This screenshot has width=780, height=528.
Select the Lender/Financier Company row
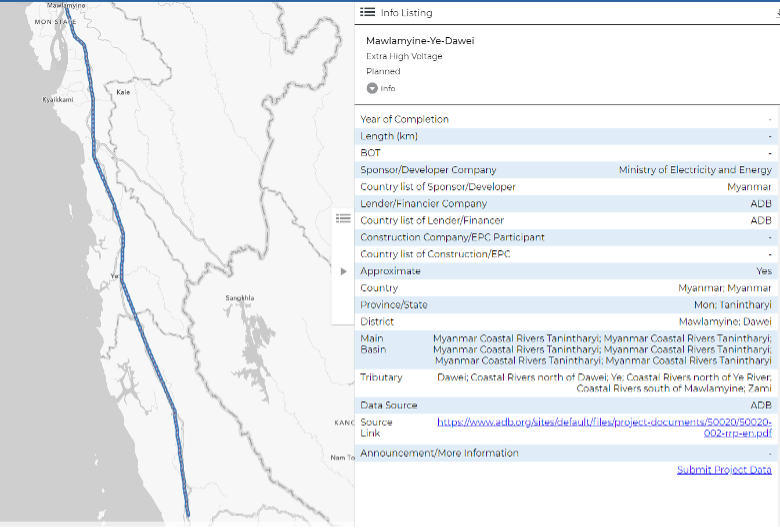[566, 204]
